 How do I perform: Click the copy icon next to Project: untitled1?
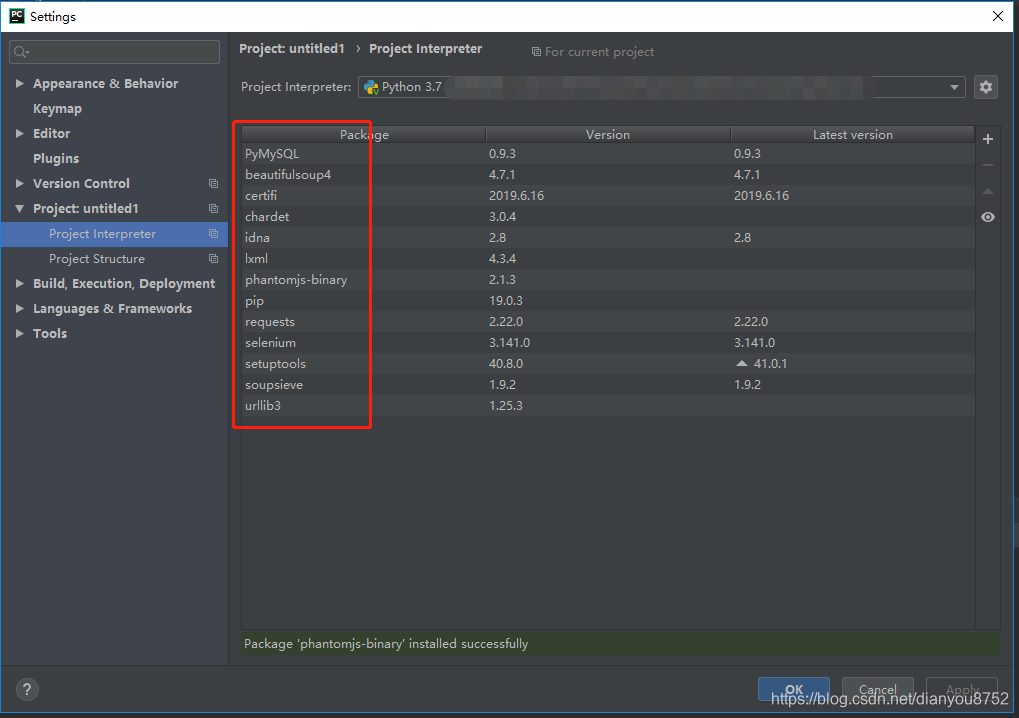pos(213,209)
